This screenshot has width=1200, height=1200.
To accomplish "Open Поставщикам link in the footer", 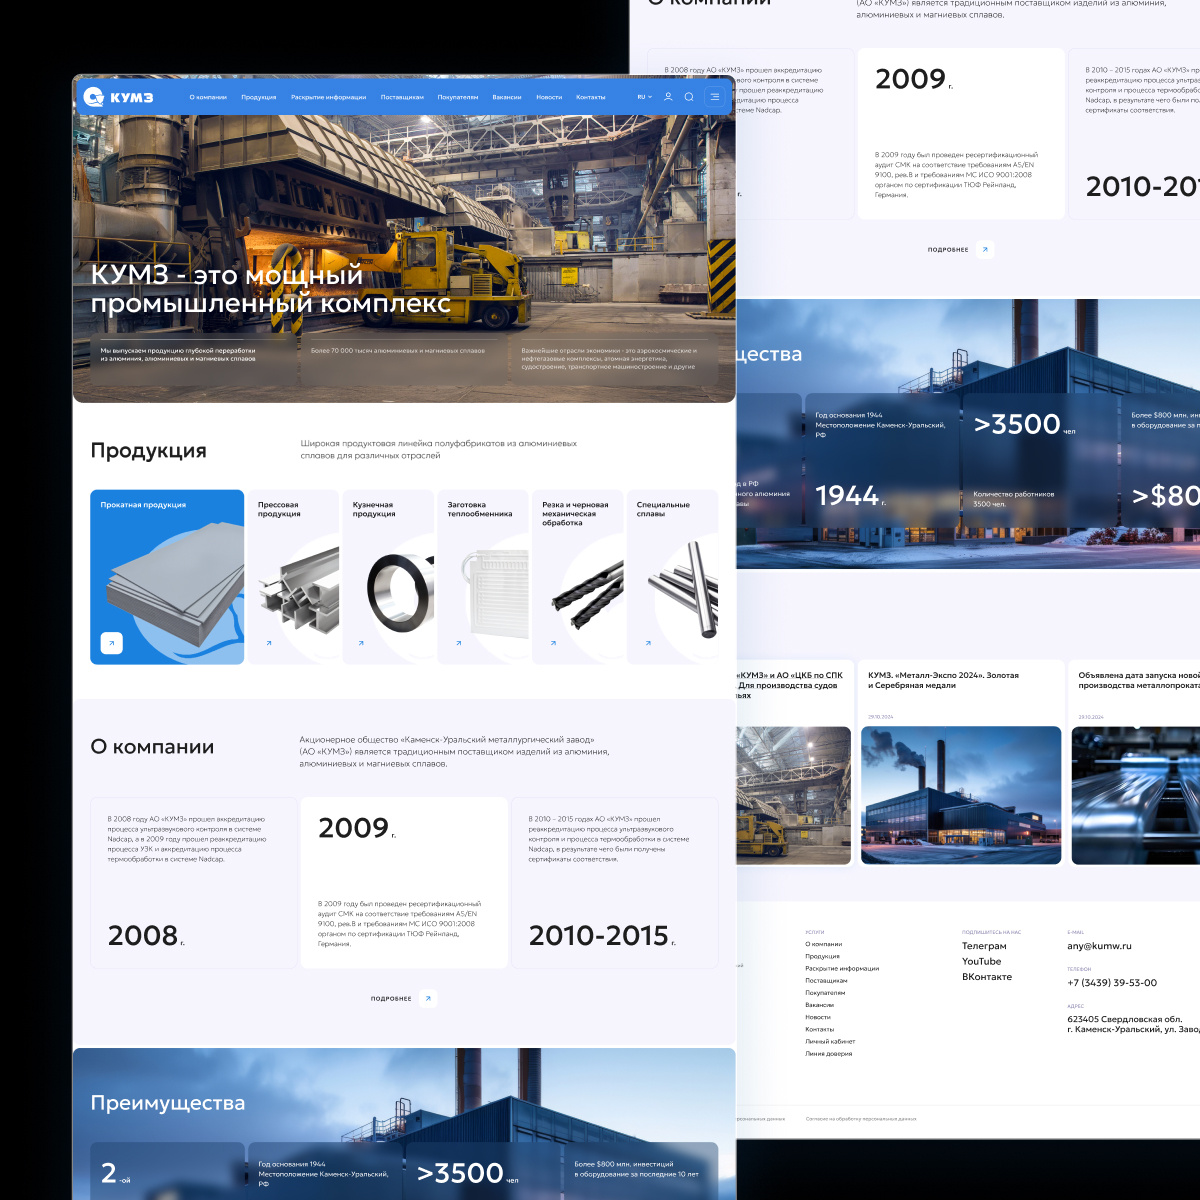I will (x=826, y=980).
